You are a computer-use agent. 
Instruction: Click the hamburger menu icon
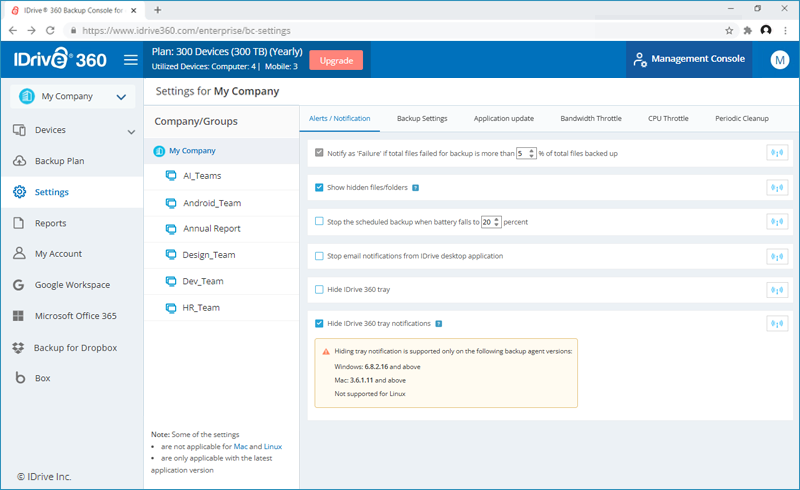[130, 60]
